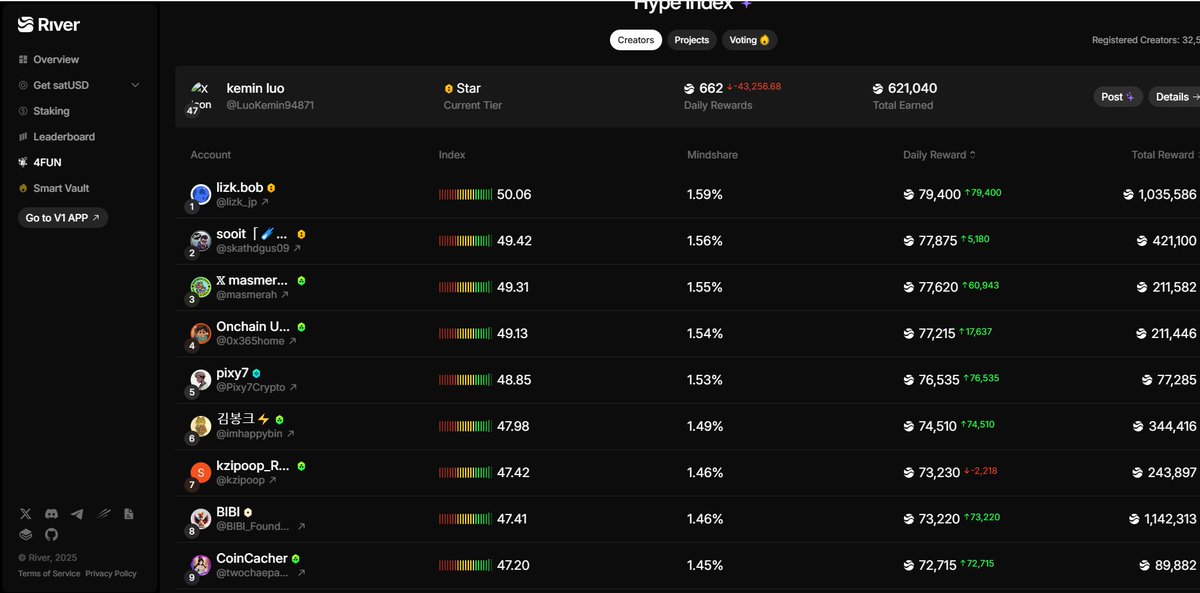Open River's X (Twitter) profile icon
The height and width of the screenshot is (593, 1200).
[x=26, y=514]
